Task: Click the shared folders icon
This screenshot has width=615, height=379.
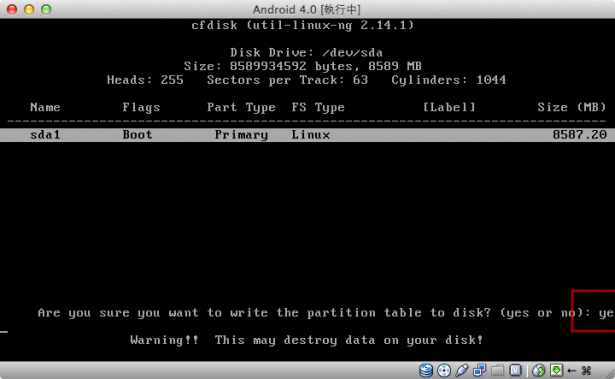Action: pyautogui.click(x=497, y=370)
